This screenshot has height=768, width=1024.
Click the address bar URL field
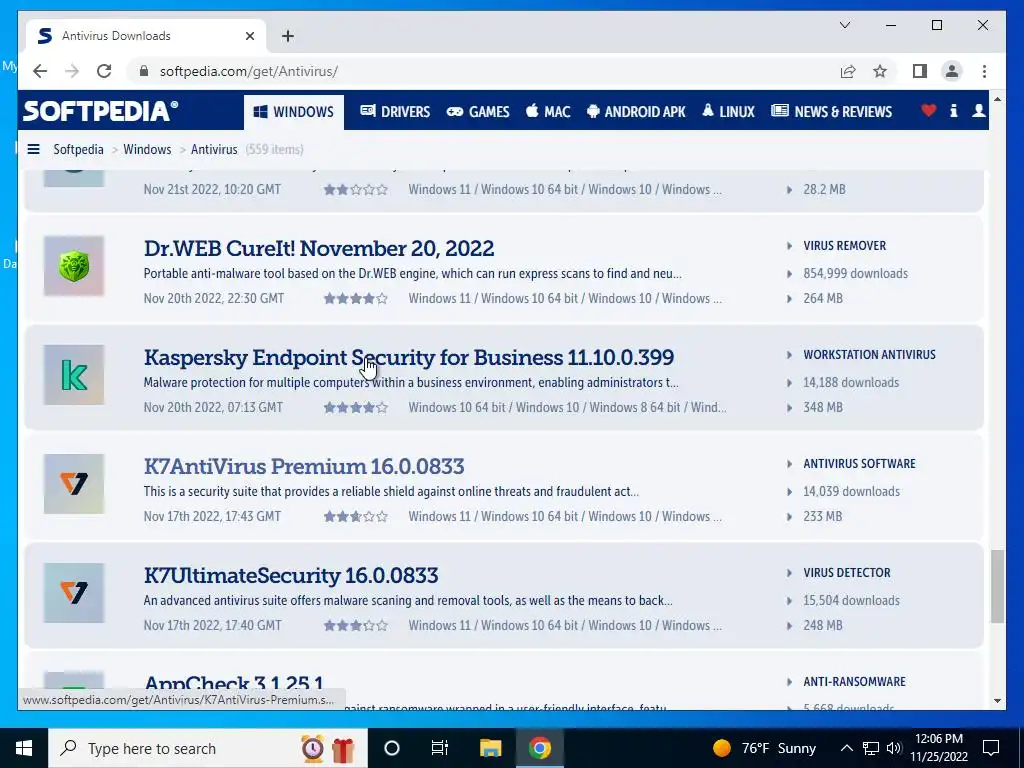483,71
